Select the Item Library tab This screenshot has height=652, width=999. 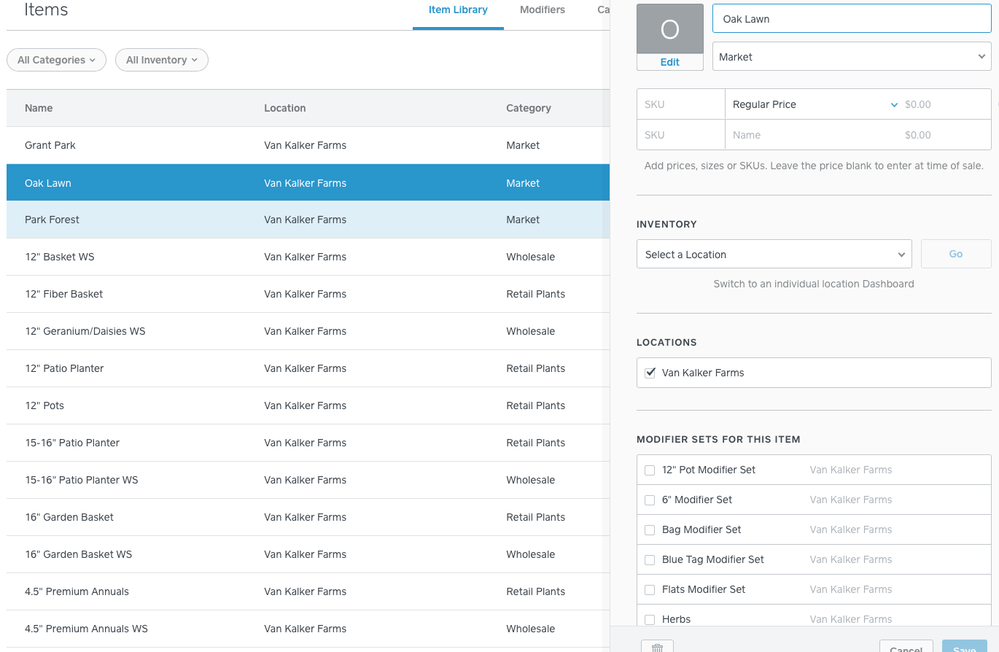click(458, 10)
